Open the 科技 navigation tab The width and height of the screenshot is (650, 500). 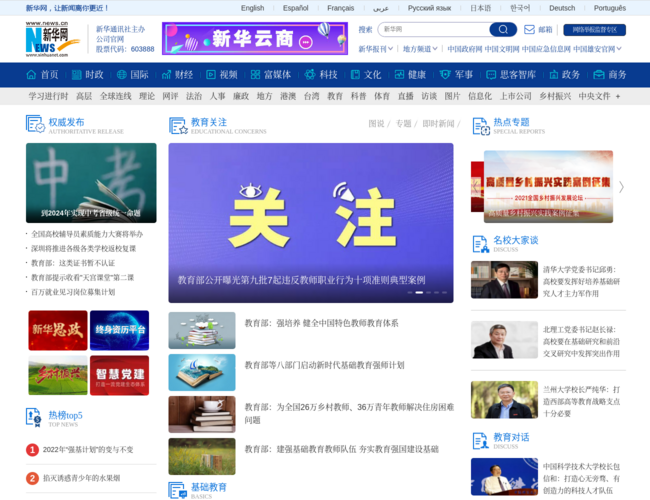[x=322, y=74]
